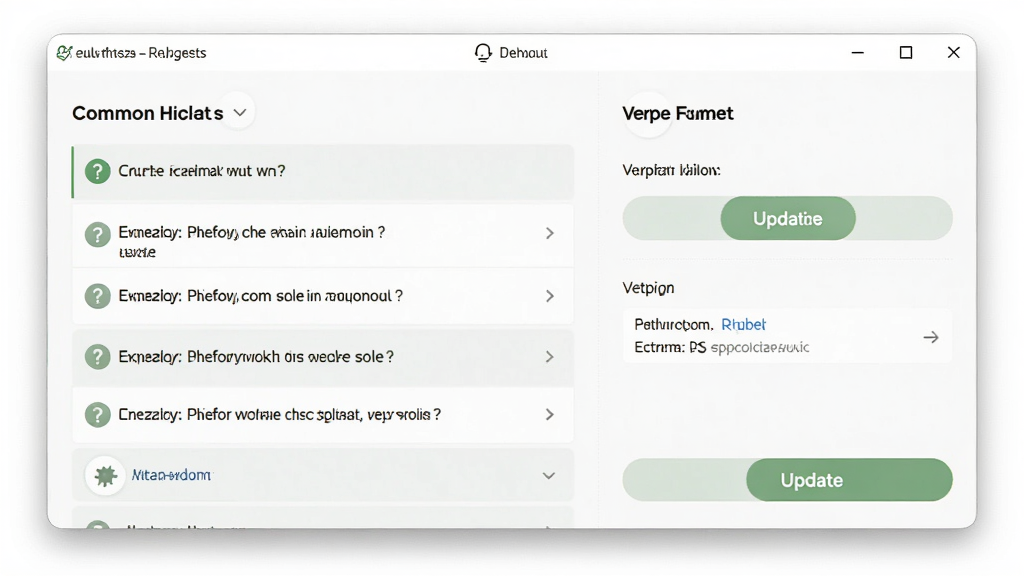Click the gear icon beside Nitan-erdom
1024x576 pixels.
(105, 475)
